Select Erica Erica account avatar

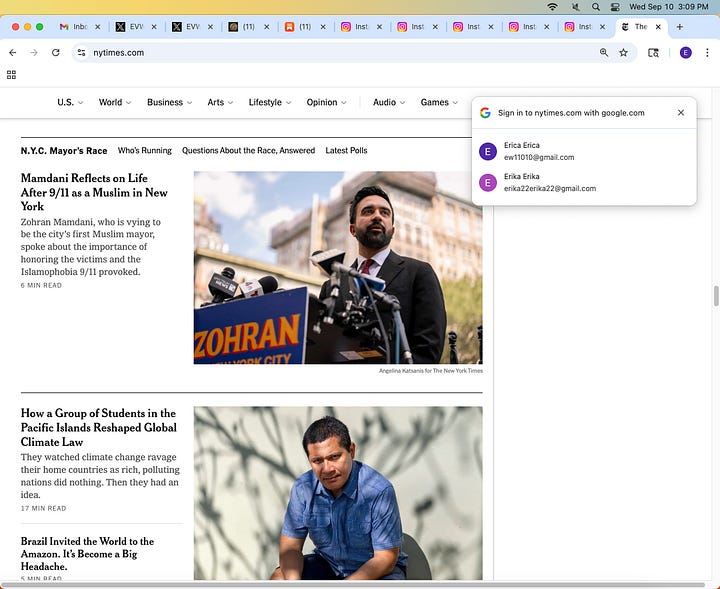coord(488,151)
